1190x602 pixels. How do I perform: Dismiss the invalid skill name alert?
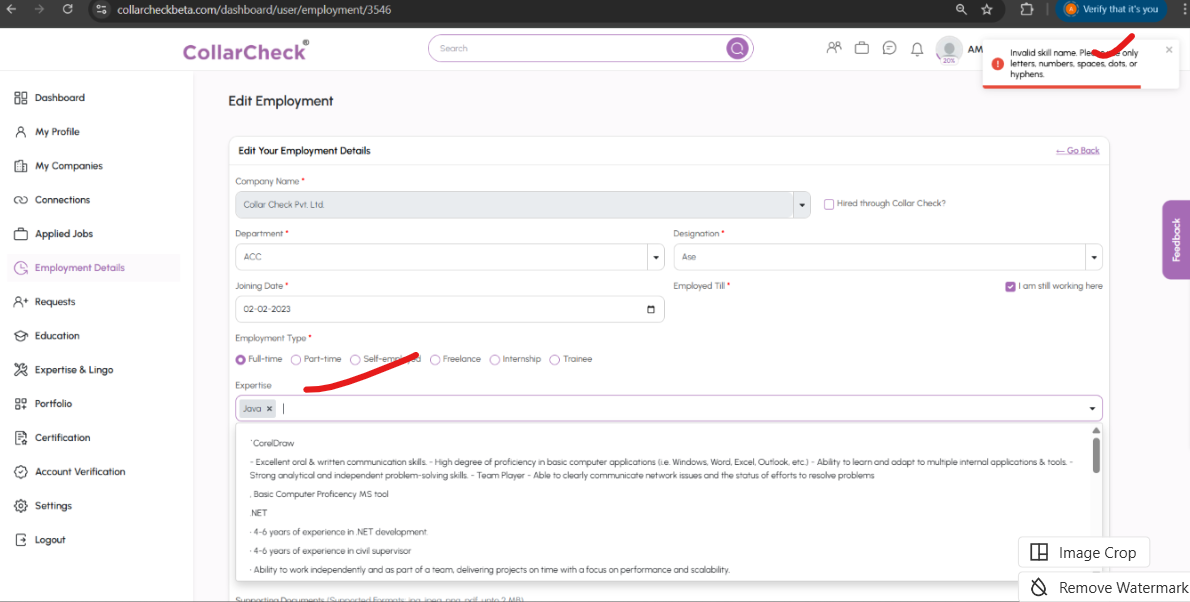tap(1169, 50)
